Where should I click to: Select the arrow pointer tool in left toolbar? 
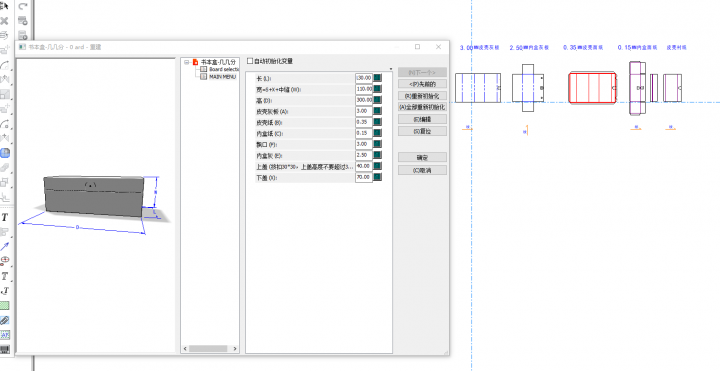coord(5,6)
